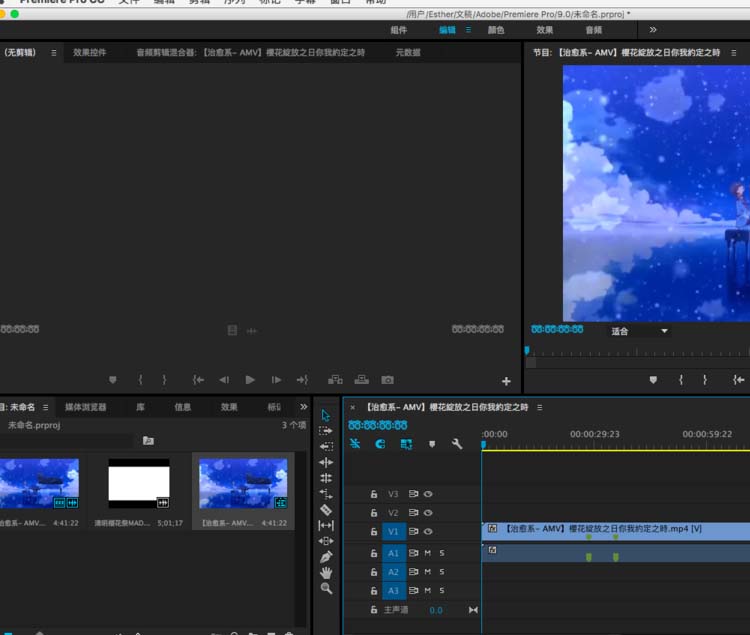Solo audio track A2

441,572
